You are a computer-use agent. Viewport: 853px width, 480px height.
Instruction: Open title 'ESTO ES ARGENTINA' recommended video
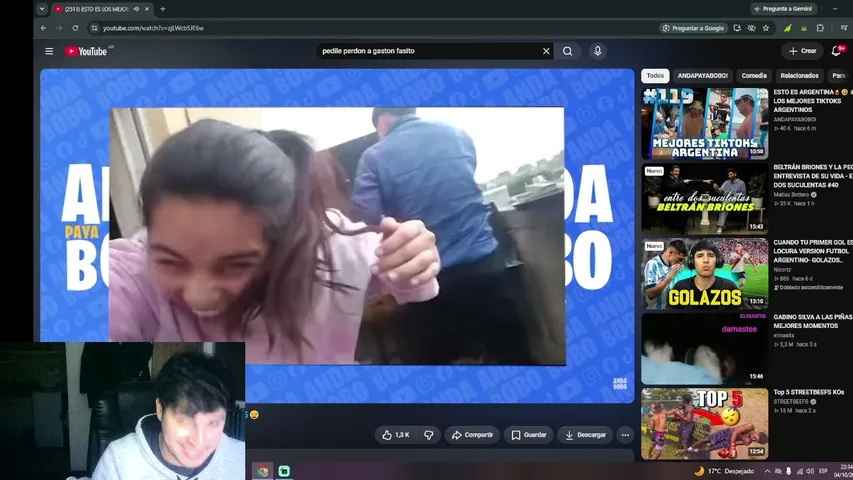tap(813, 101)
